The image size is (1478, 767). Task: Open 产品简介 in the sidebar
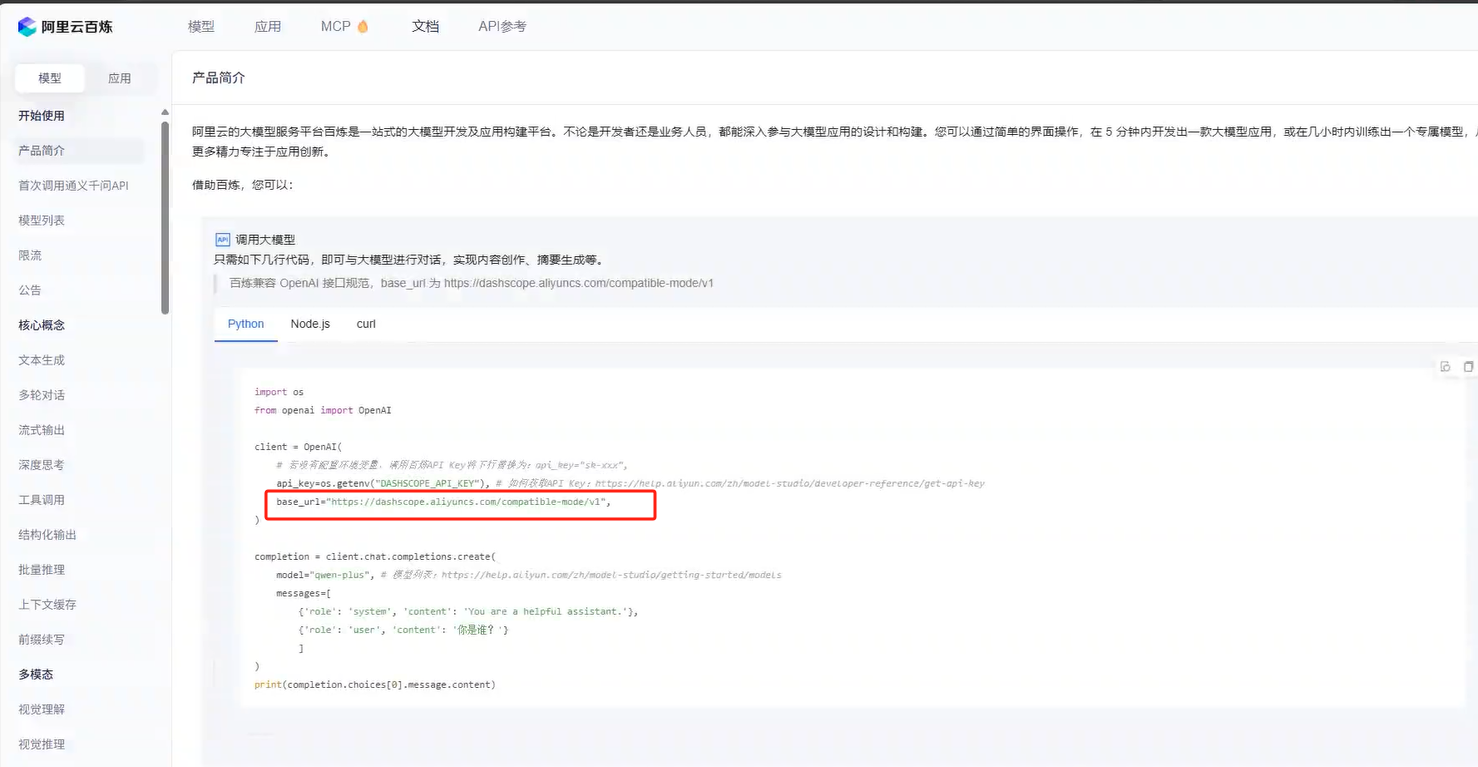79,150
